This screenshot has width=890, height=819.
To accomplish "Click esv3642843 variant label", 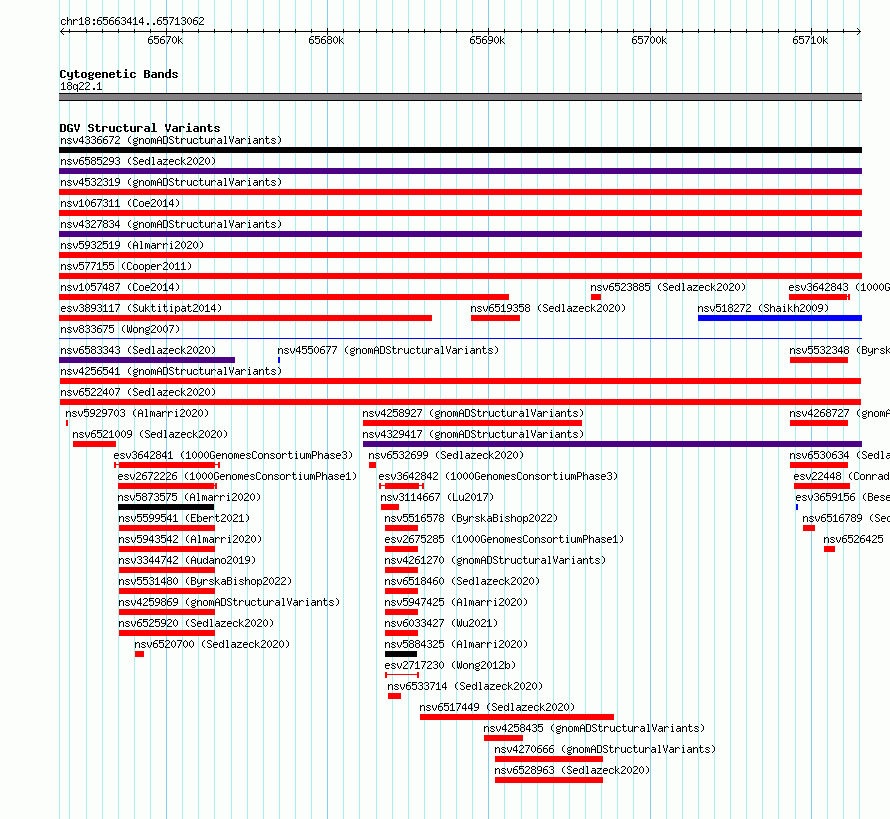I will [x=839, y=287].
